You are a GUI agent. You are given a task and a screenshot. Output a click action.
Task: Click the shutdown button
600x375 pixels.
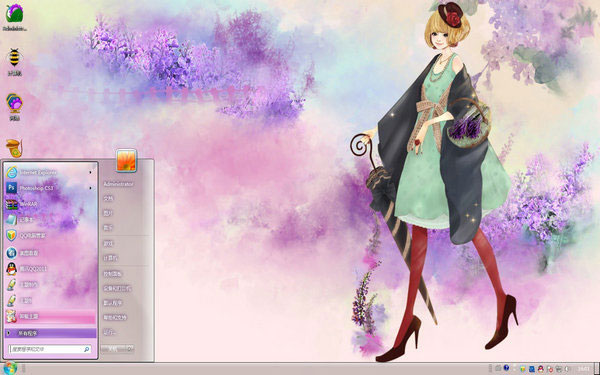(x=113, y=349)
